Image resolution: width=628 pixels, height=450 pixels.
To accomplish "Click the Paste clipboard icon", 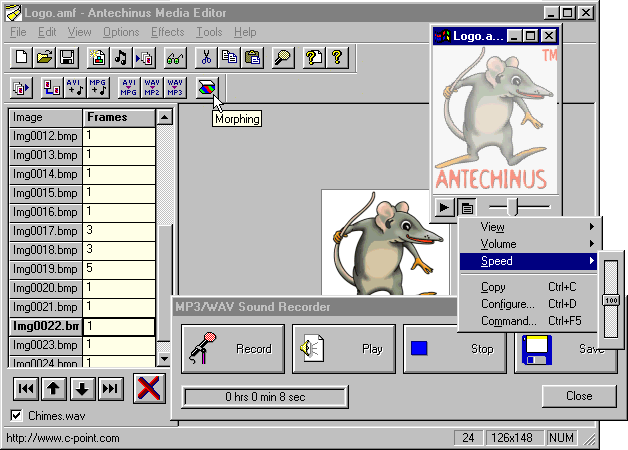I will [252, 57].
